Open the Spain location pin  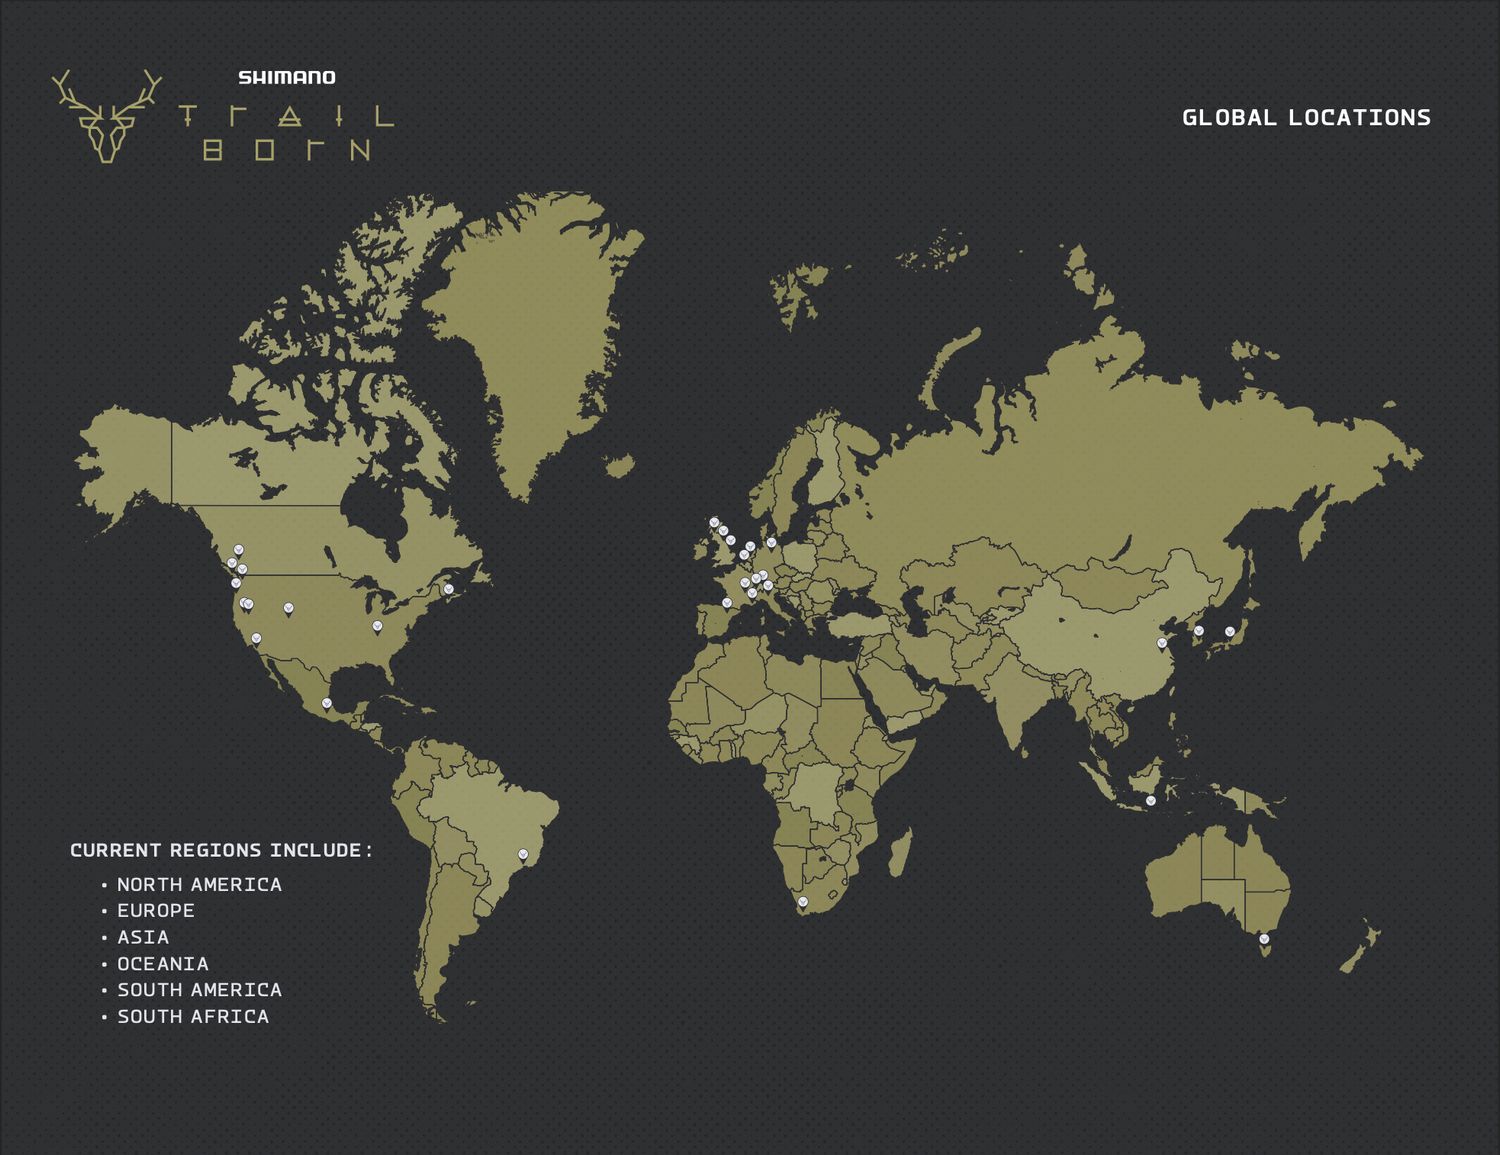pos(727,603)
